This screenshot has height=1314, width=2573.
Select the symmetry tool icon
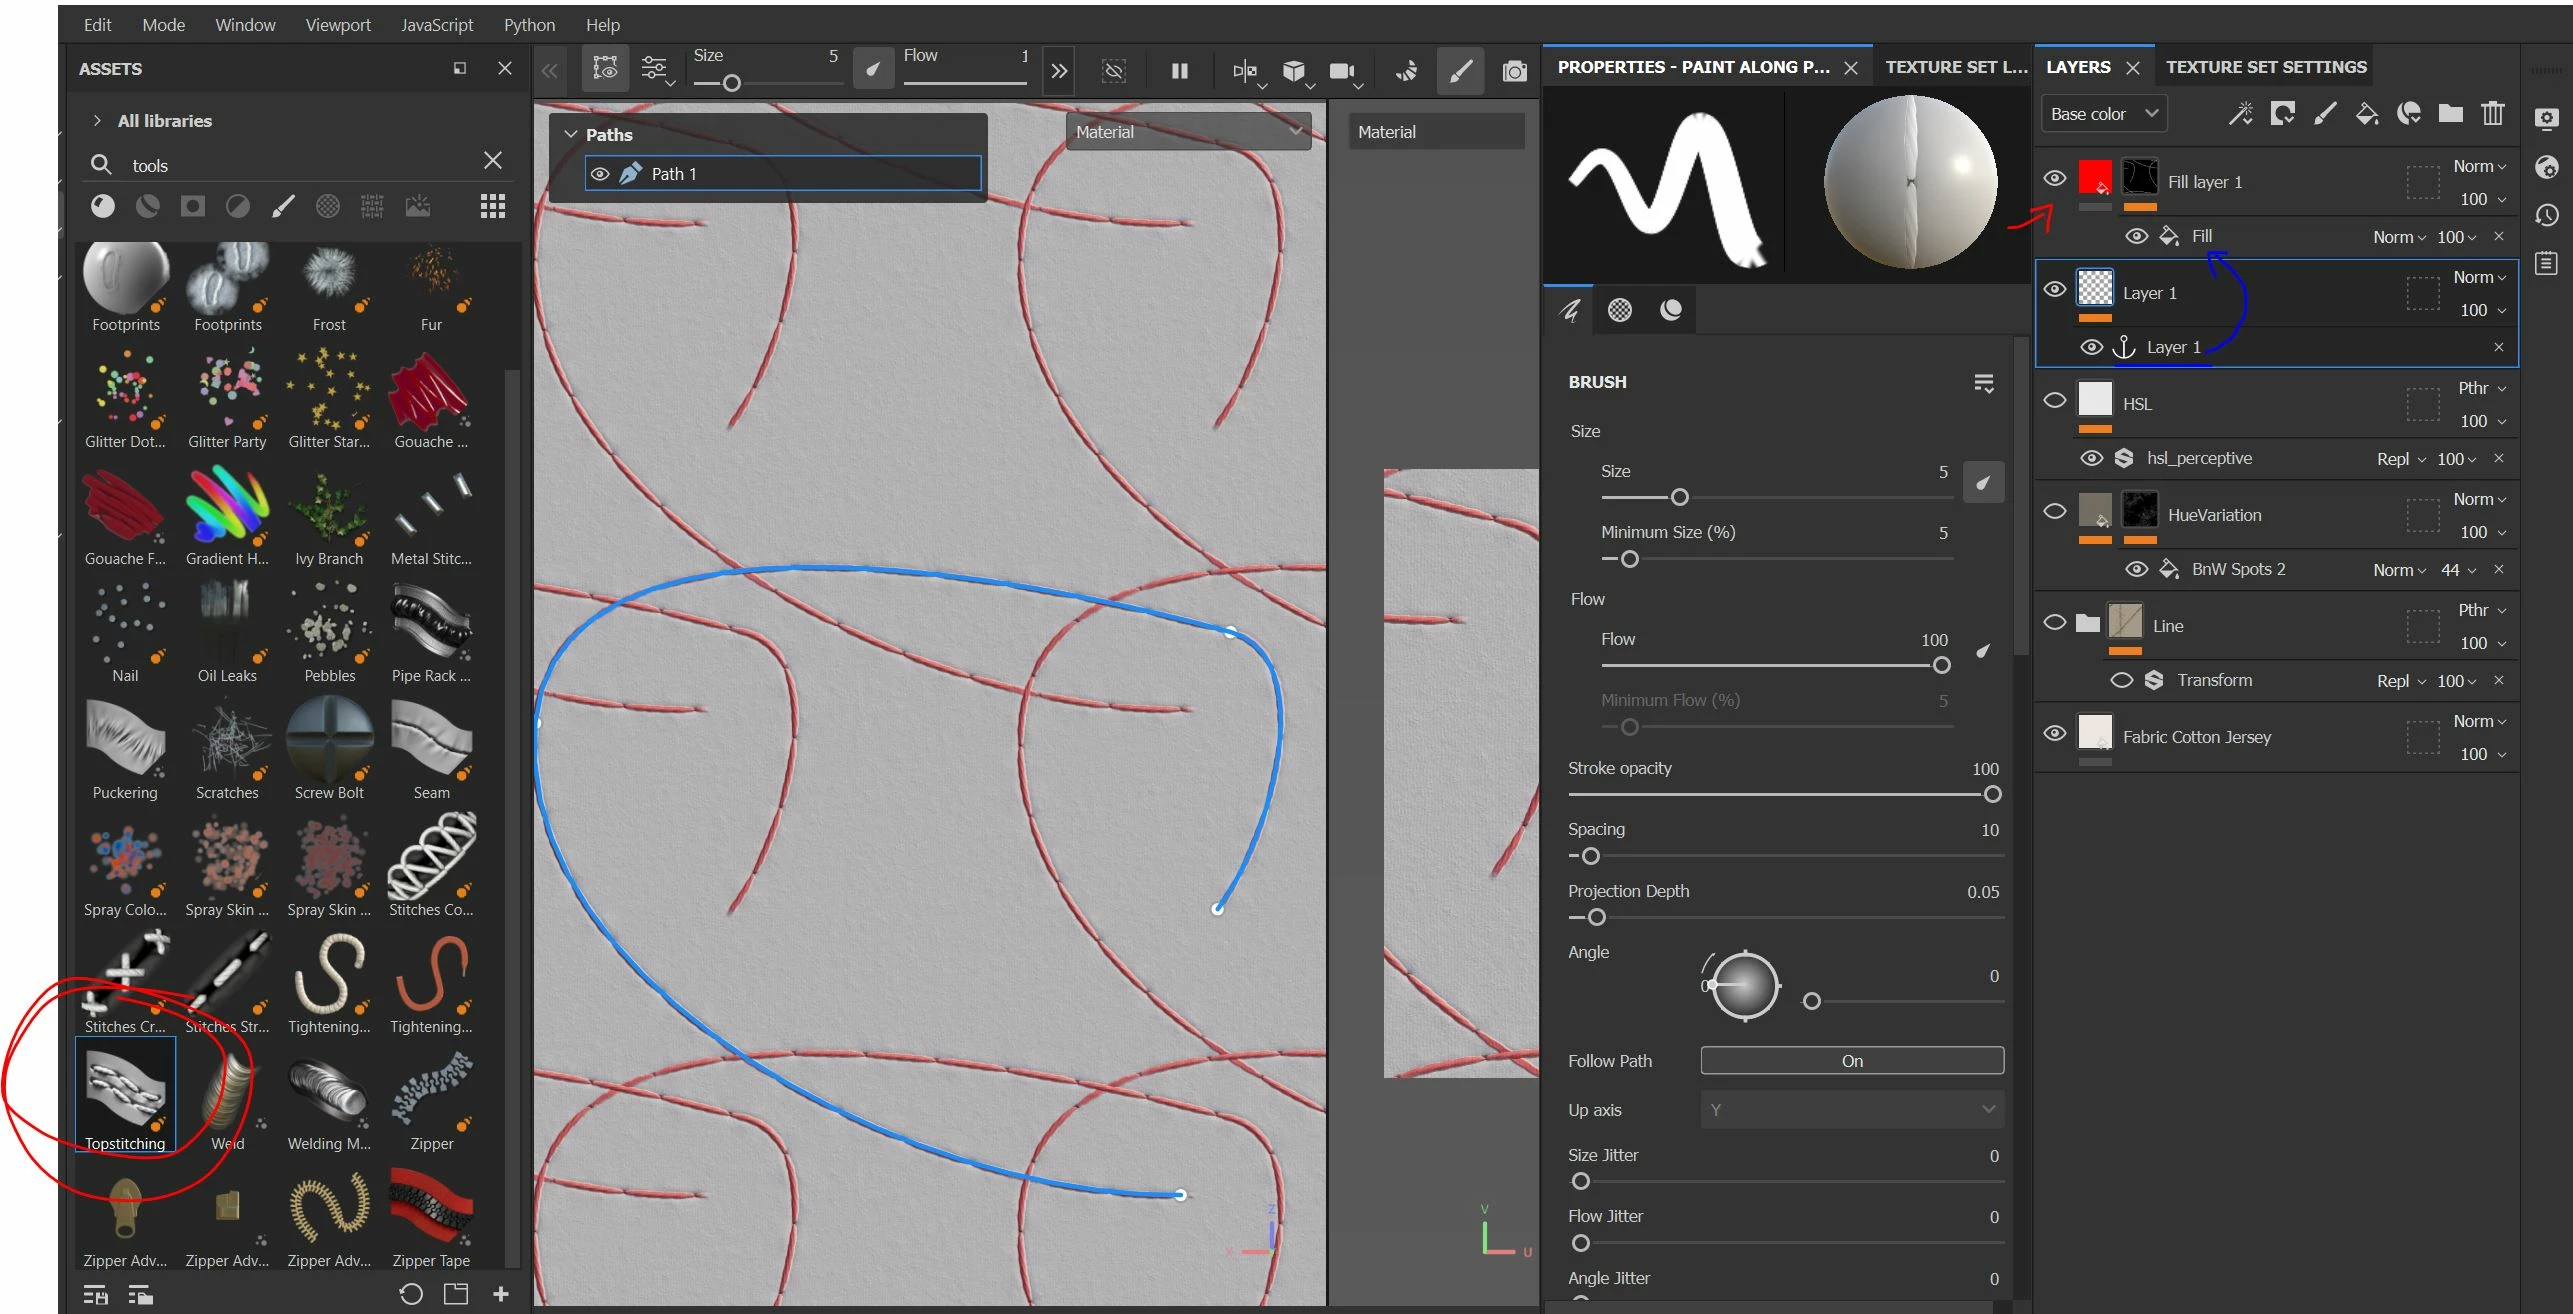pyautogui.click(x=1244, y=71)
